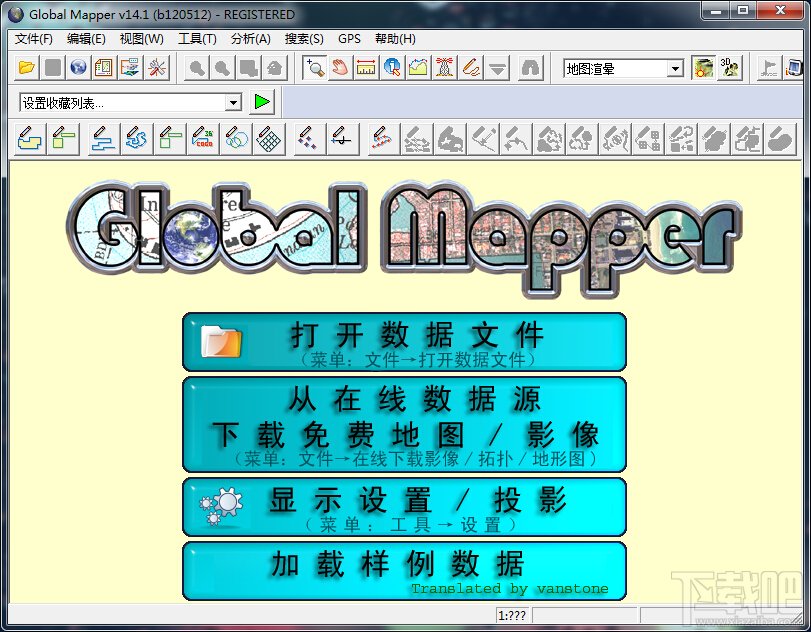Click the Global Mapper logo image

[x=404, y=238]
